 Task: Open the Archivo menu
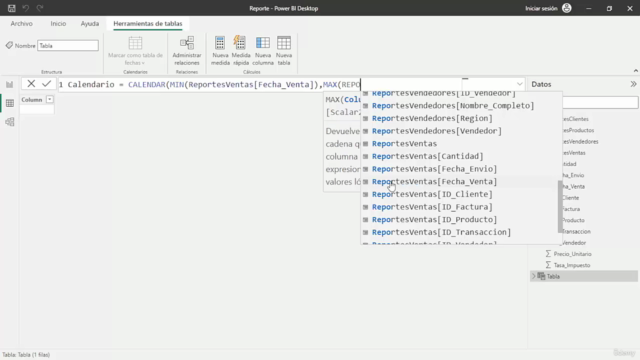point(22,24)
